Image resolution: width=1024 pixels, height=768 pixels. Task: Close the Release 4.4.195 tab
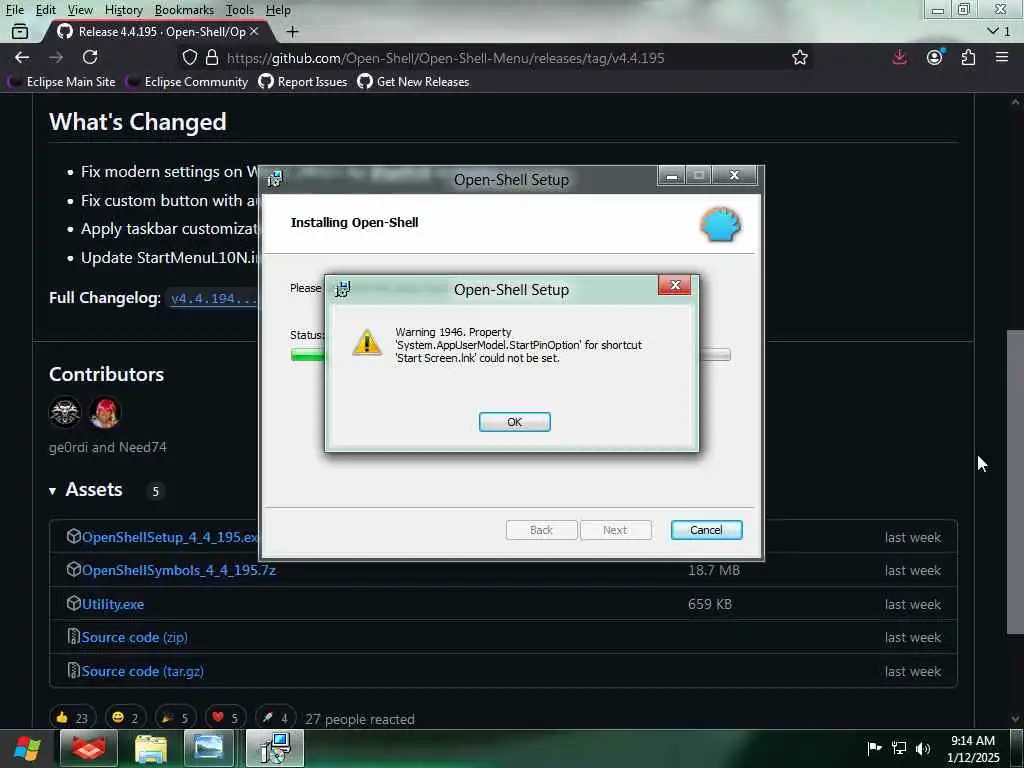[253, 31]
